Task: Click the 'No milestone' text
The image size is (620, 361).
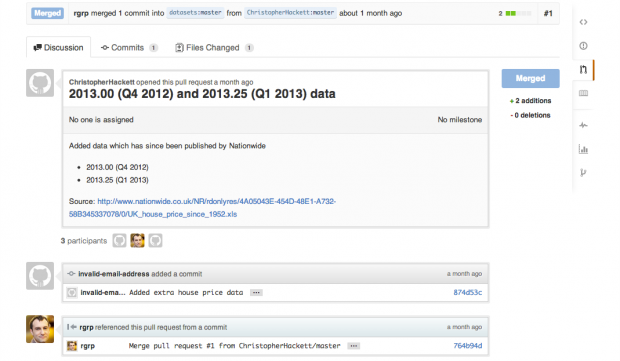Action: (x=459, y=120)
